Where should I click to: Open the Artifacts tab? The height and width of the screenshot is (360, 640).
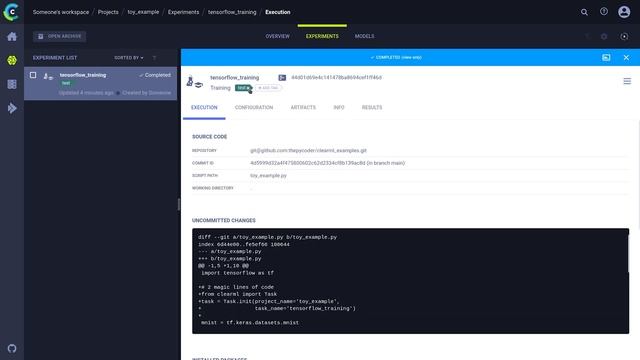[303, 107]
